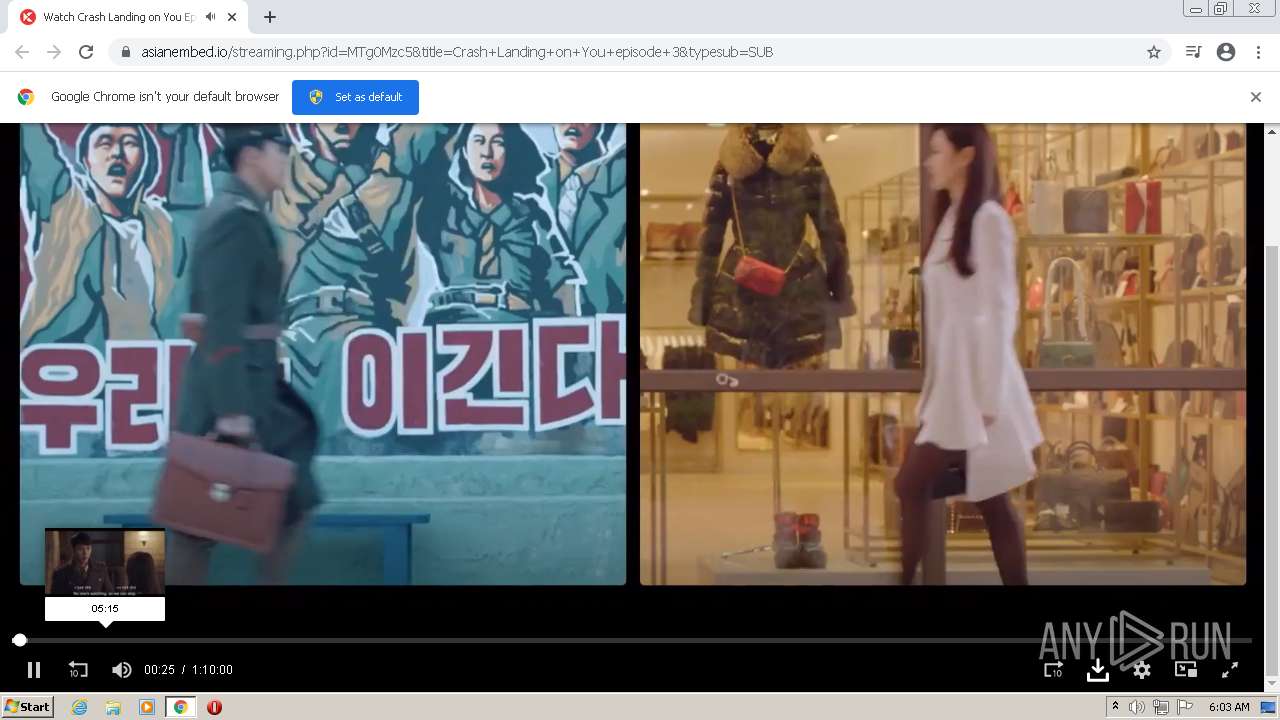1280x720 pixels.
Task: Open network status tray icon
Action: pos(1161,707)
